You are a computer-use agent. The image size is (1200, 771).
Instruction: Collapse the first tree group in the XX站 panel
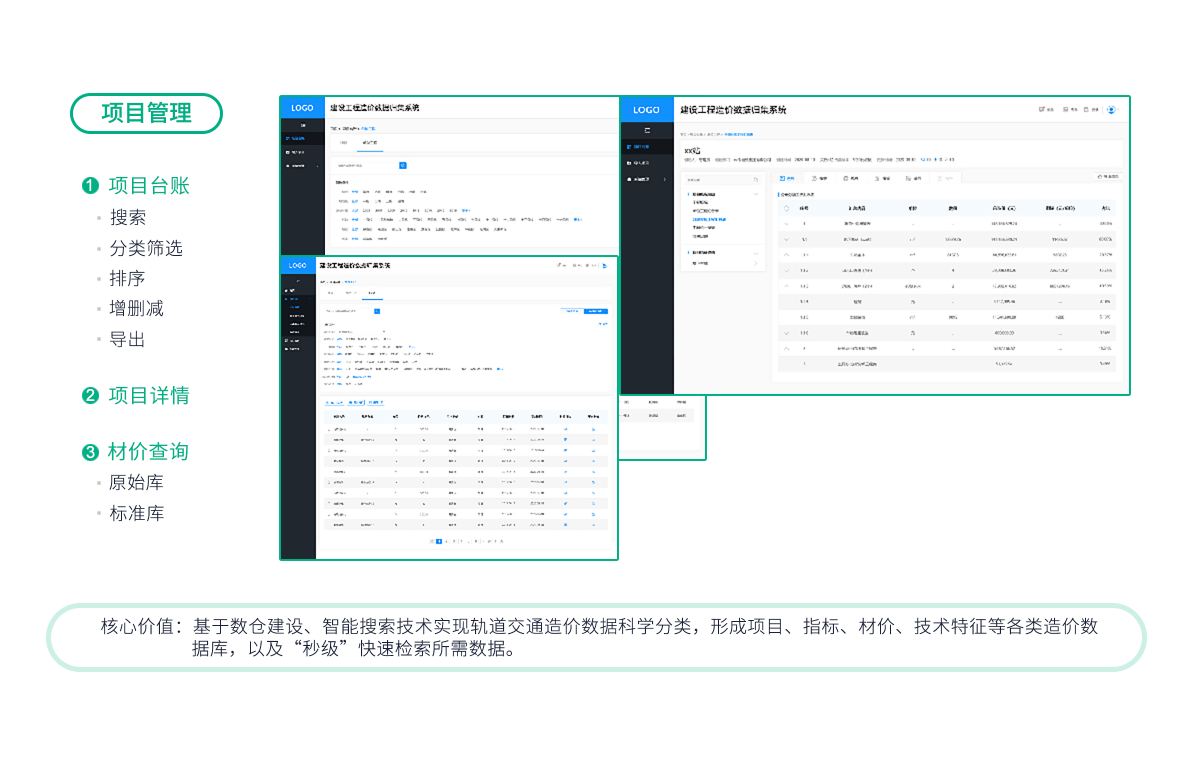[756, 193]
